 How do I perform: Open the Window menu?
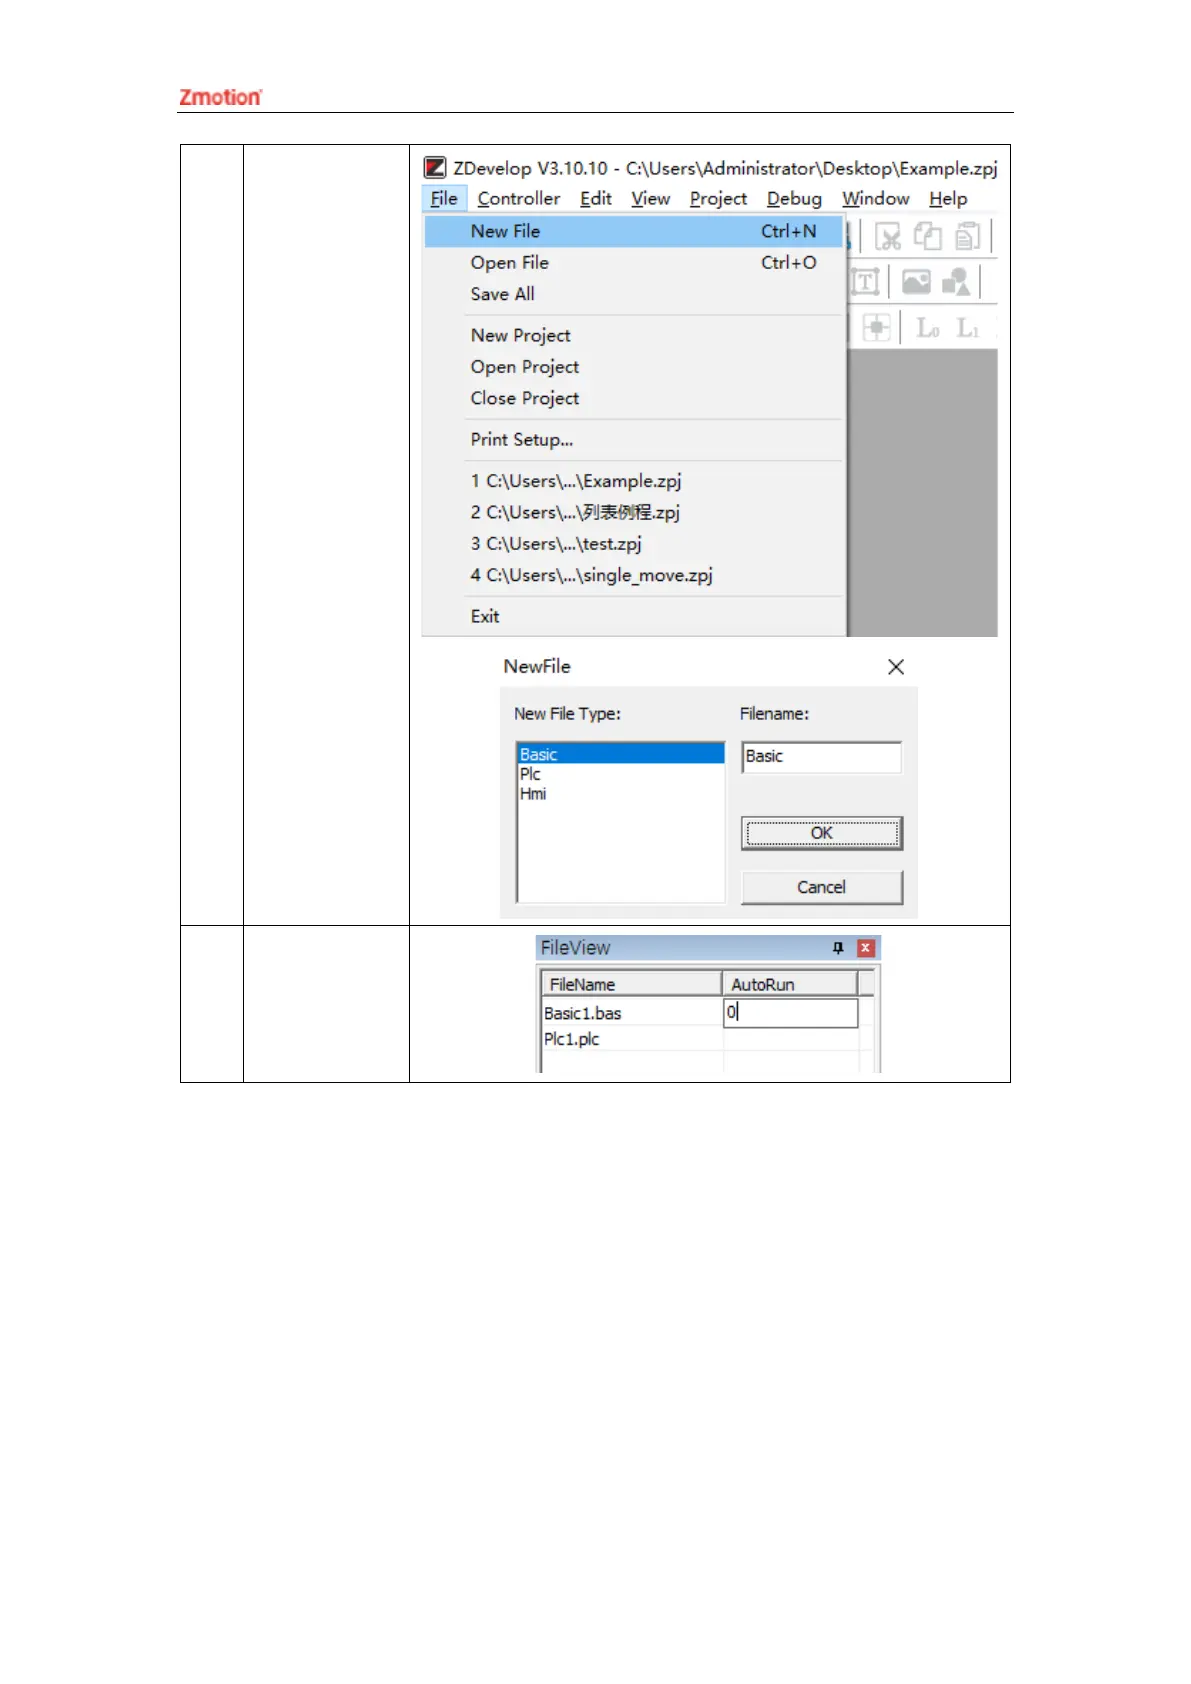pyautogui.click(x=875, y=198)
